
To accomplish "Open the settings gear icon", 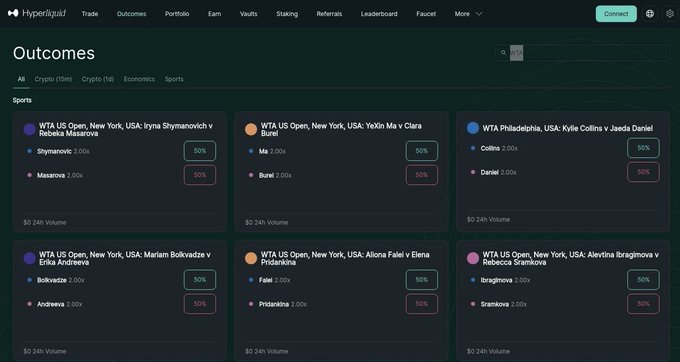I will 670,14.
